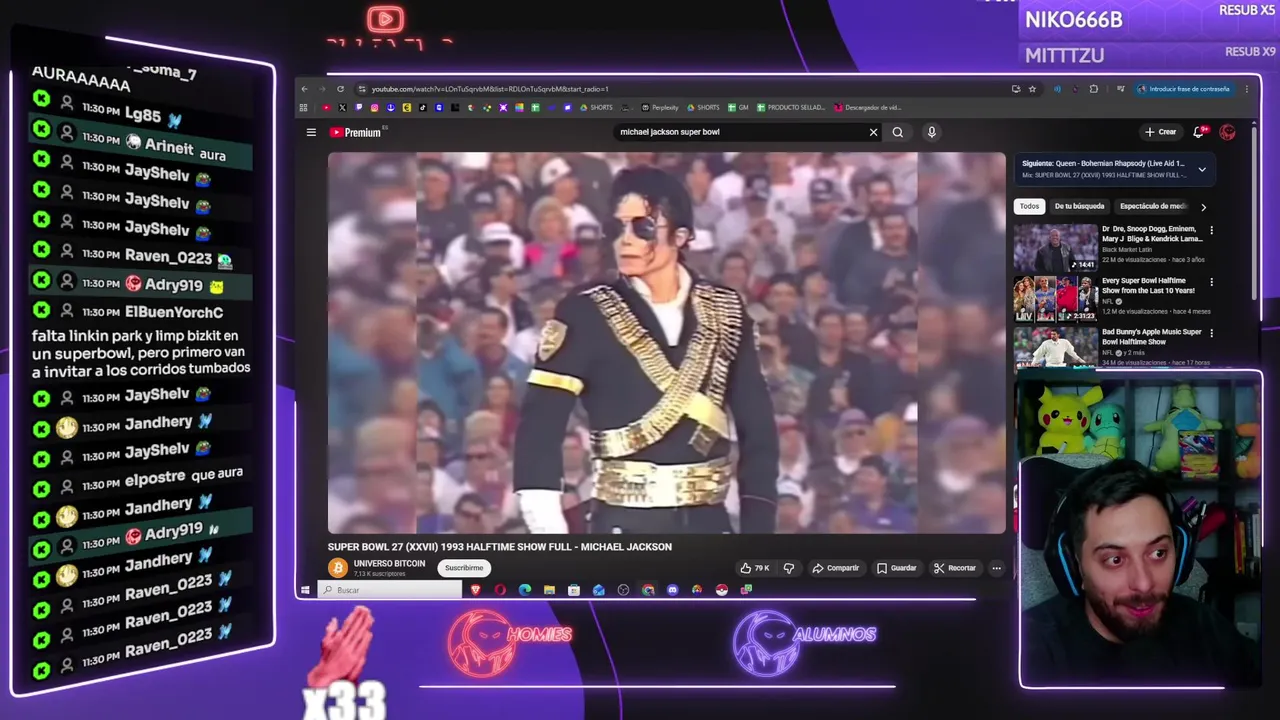The image size is (1280, 720).
Task: Open Microsoft Store from the taskbar
Action: click(574, 590)
